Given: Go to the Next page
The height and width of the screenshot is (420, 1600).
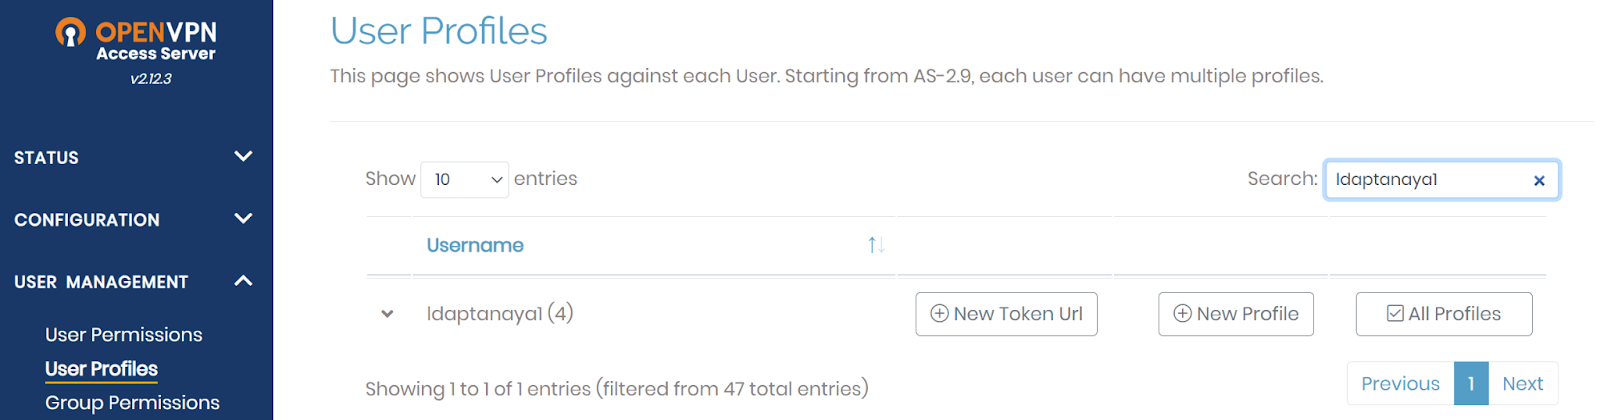Looking at the screenshot, I should [x=1522, y=384].
